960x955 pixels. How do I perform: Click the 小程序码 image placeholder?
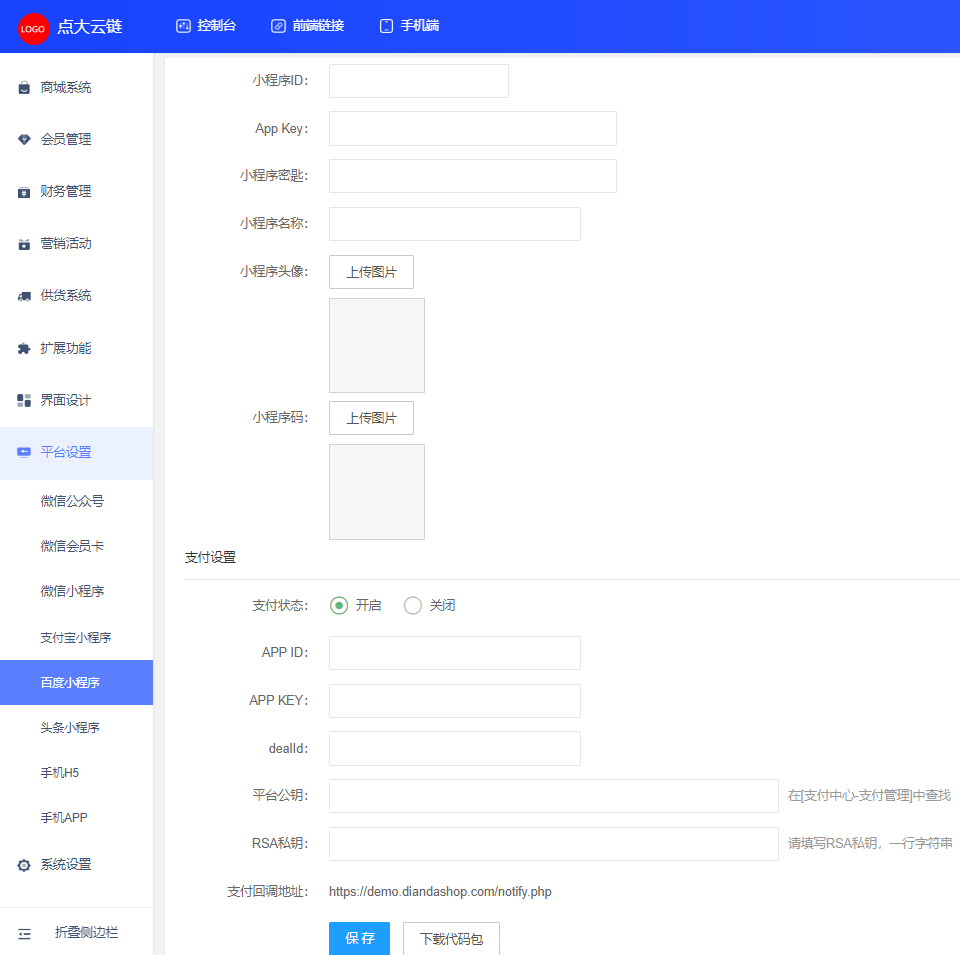click(x=377, y=492)
